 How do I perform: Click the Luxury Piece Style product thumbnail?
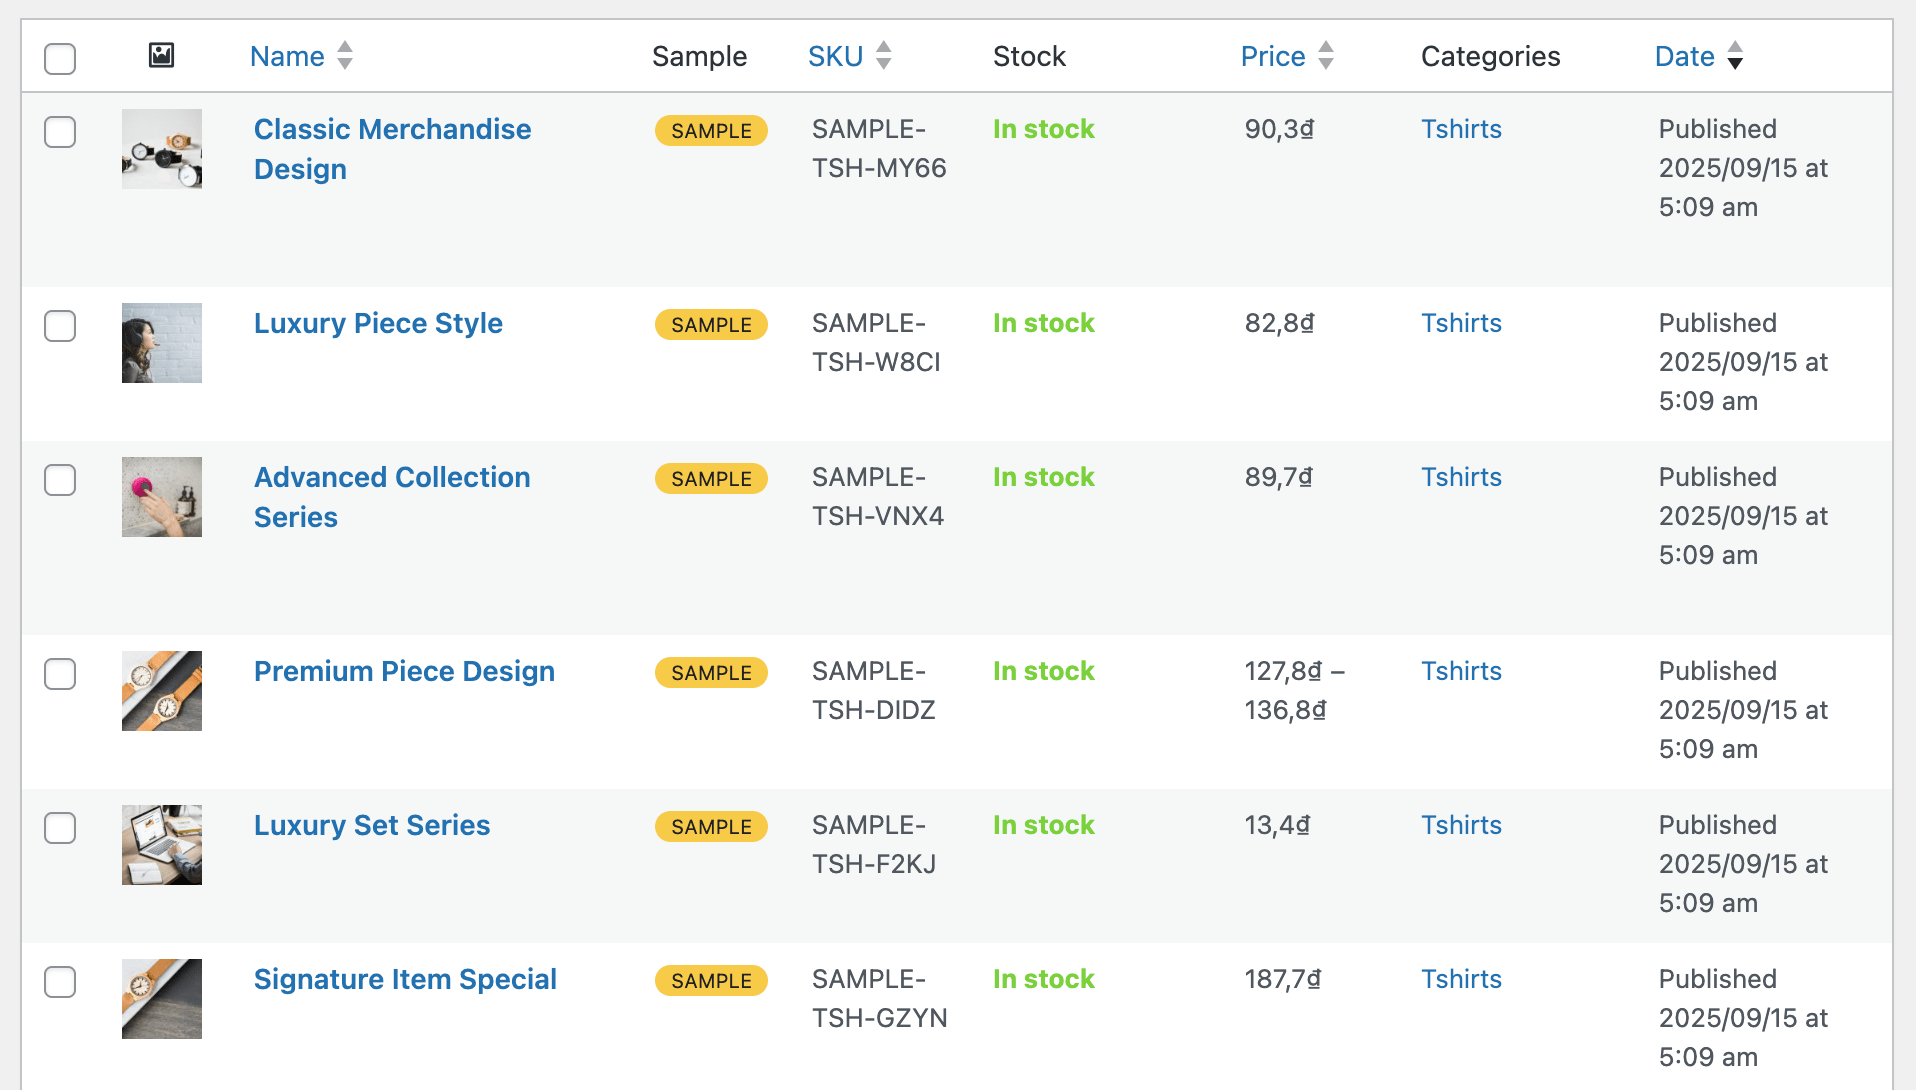[x=162, y=343]
